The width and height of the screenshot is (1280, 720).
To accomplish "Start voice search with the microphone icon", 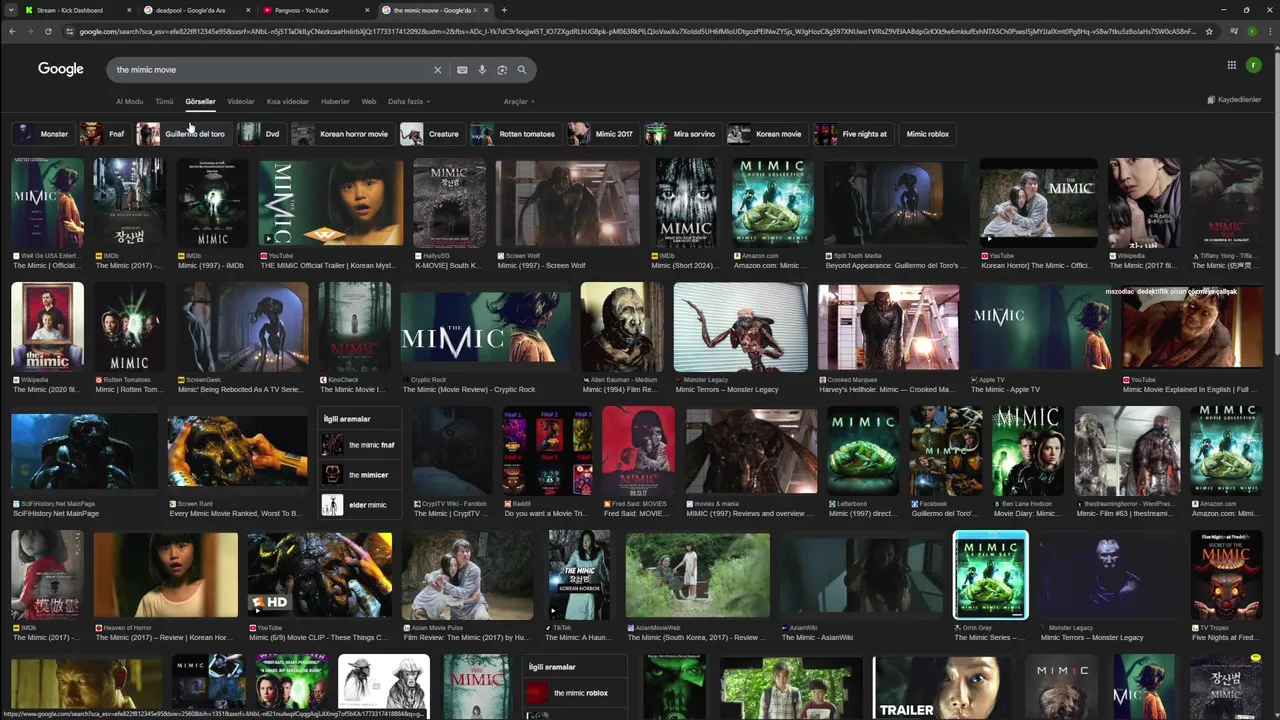I will pyautogui.click(x=482, y=70).
